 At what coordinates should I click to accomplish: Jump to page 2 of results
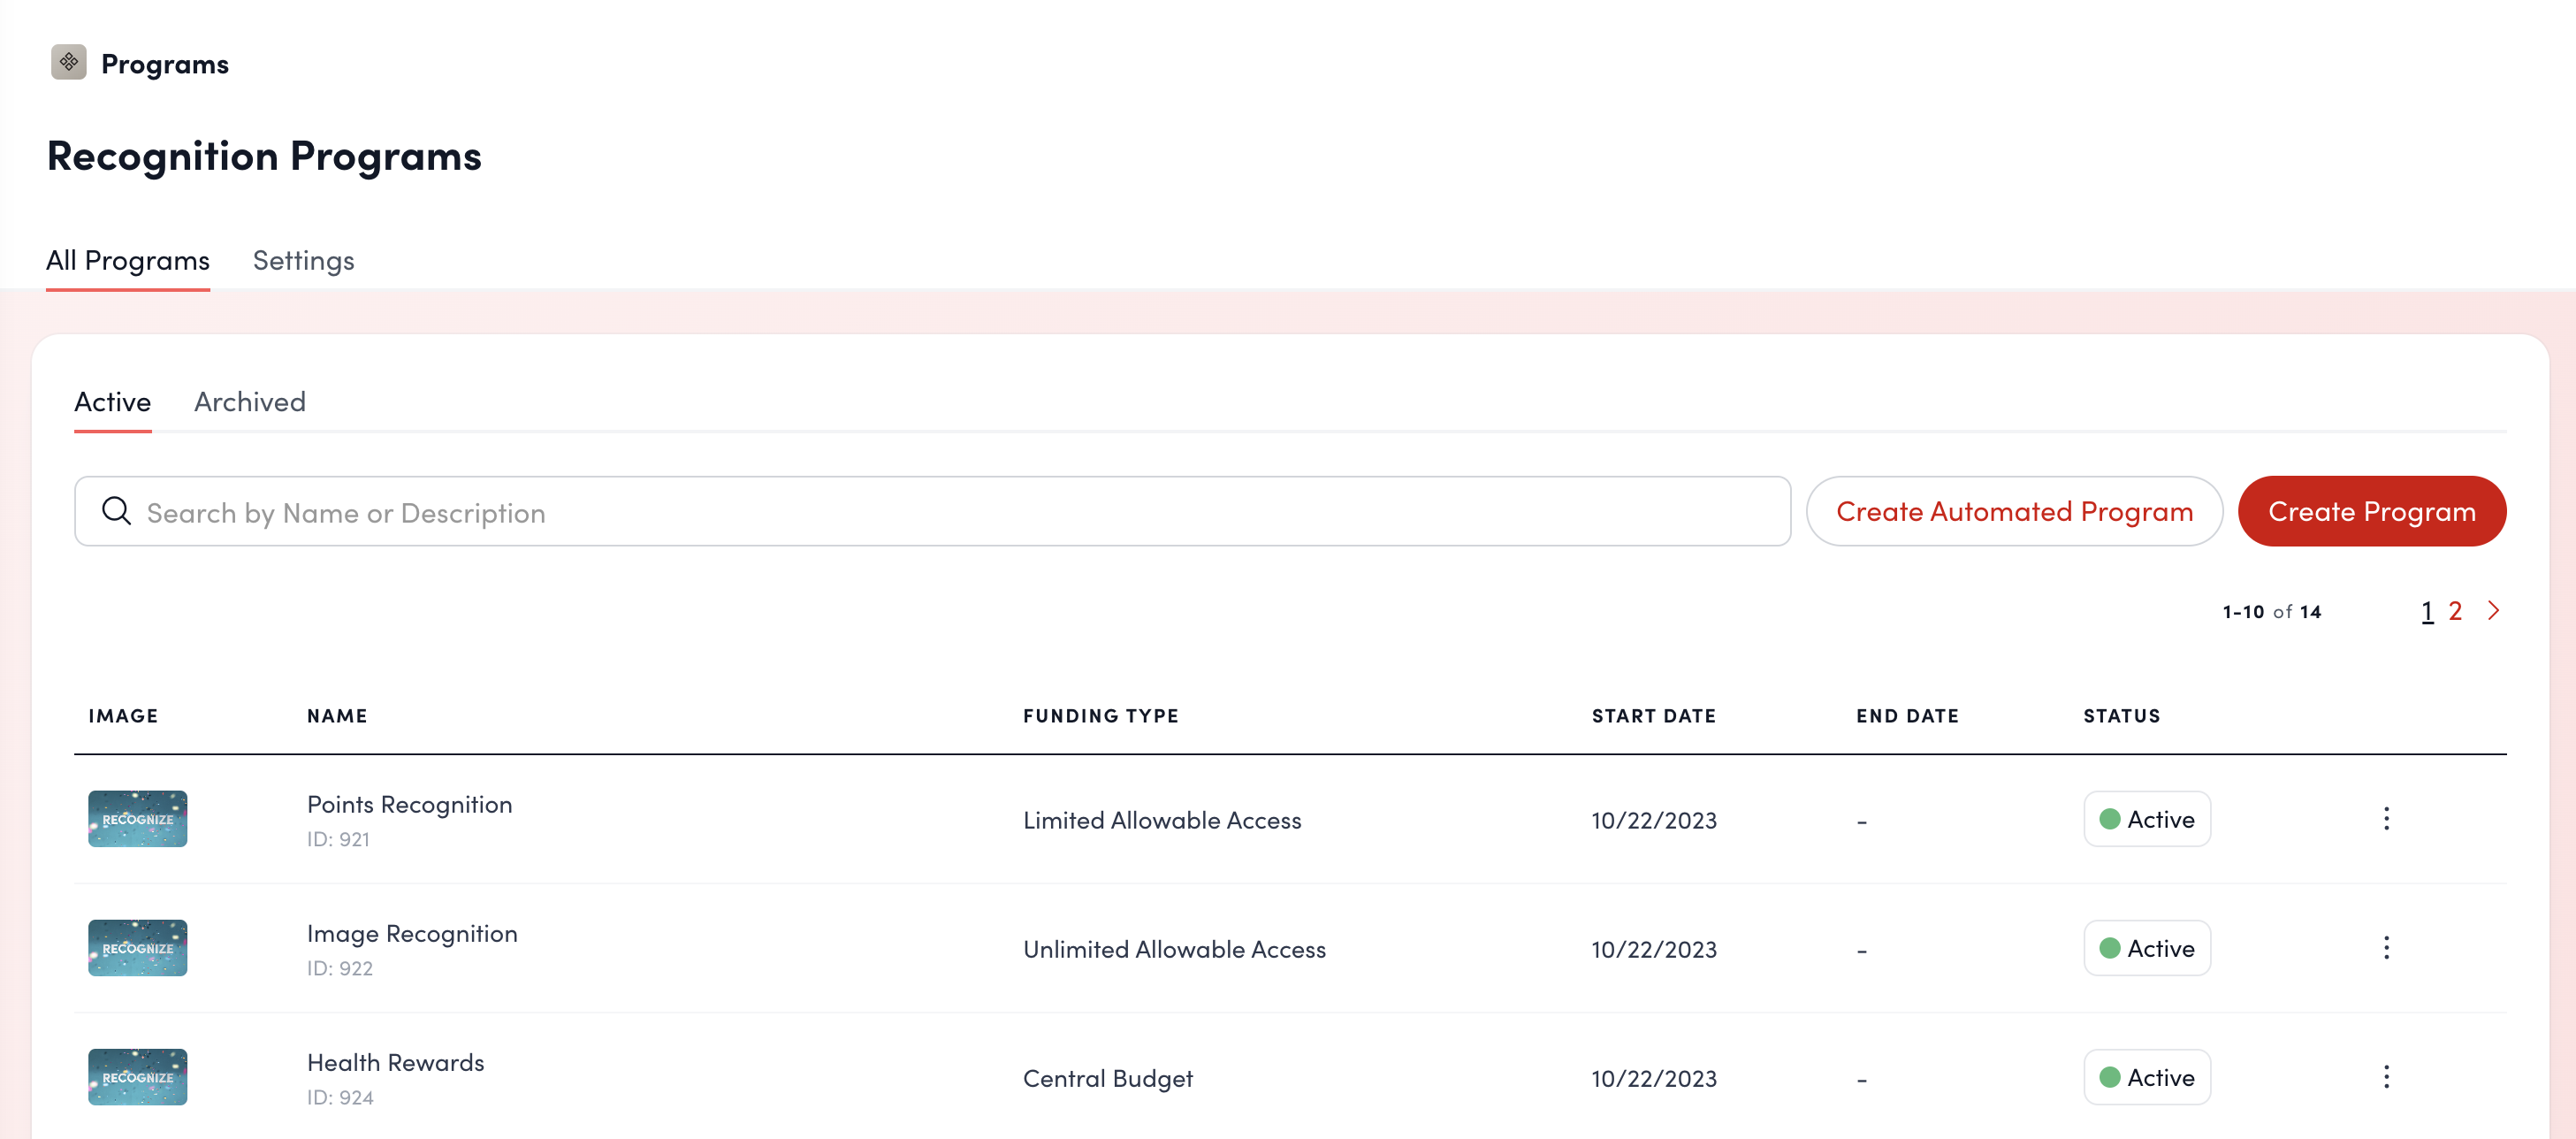coord(2455,611)
